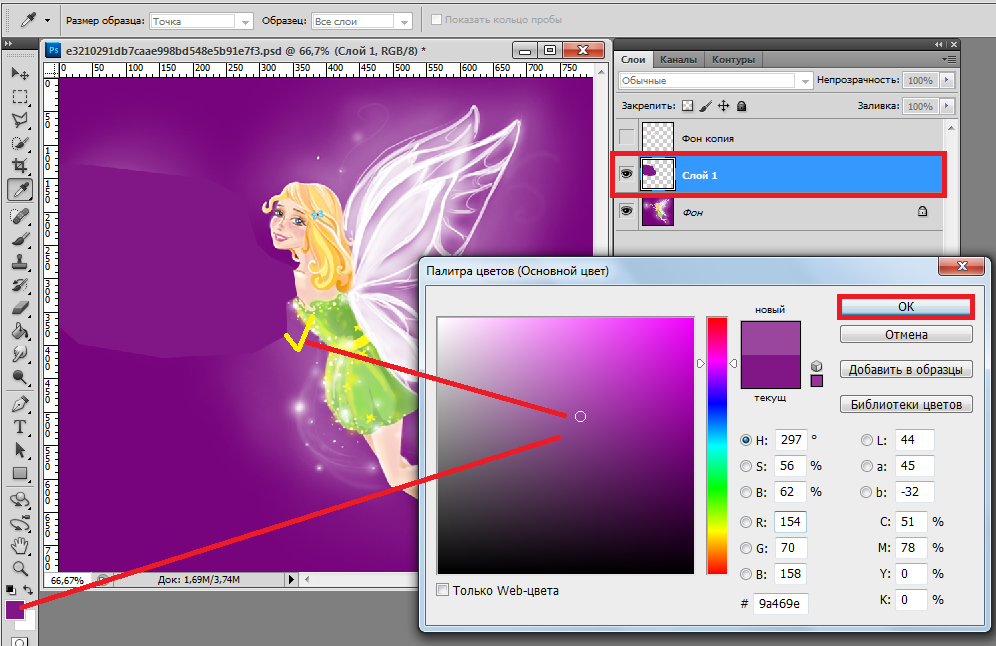Enable Только Web-цвета checkbox

(443, 590)
